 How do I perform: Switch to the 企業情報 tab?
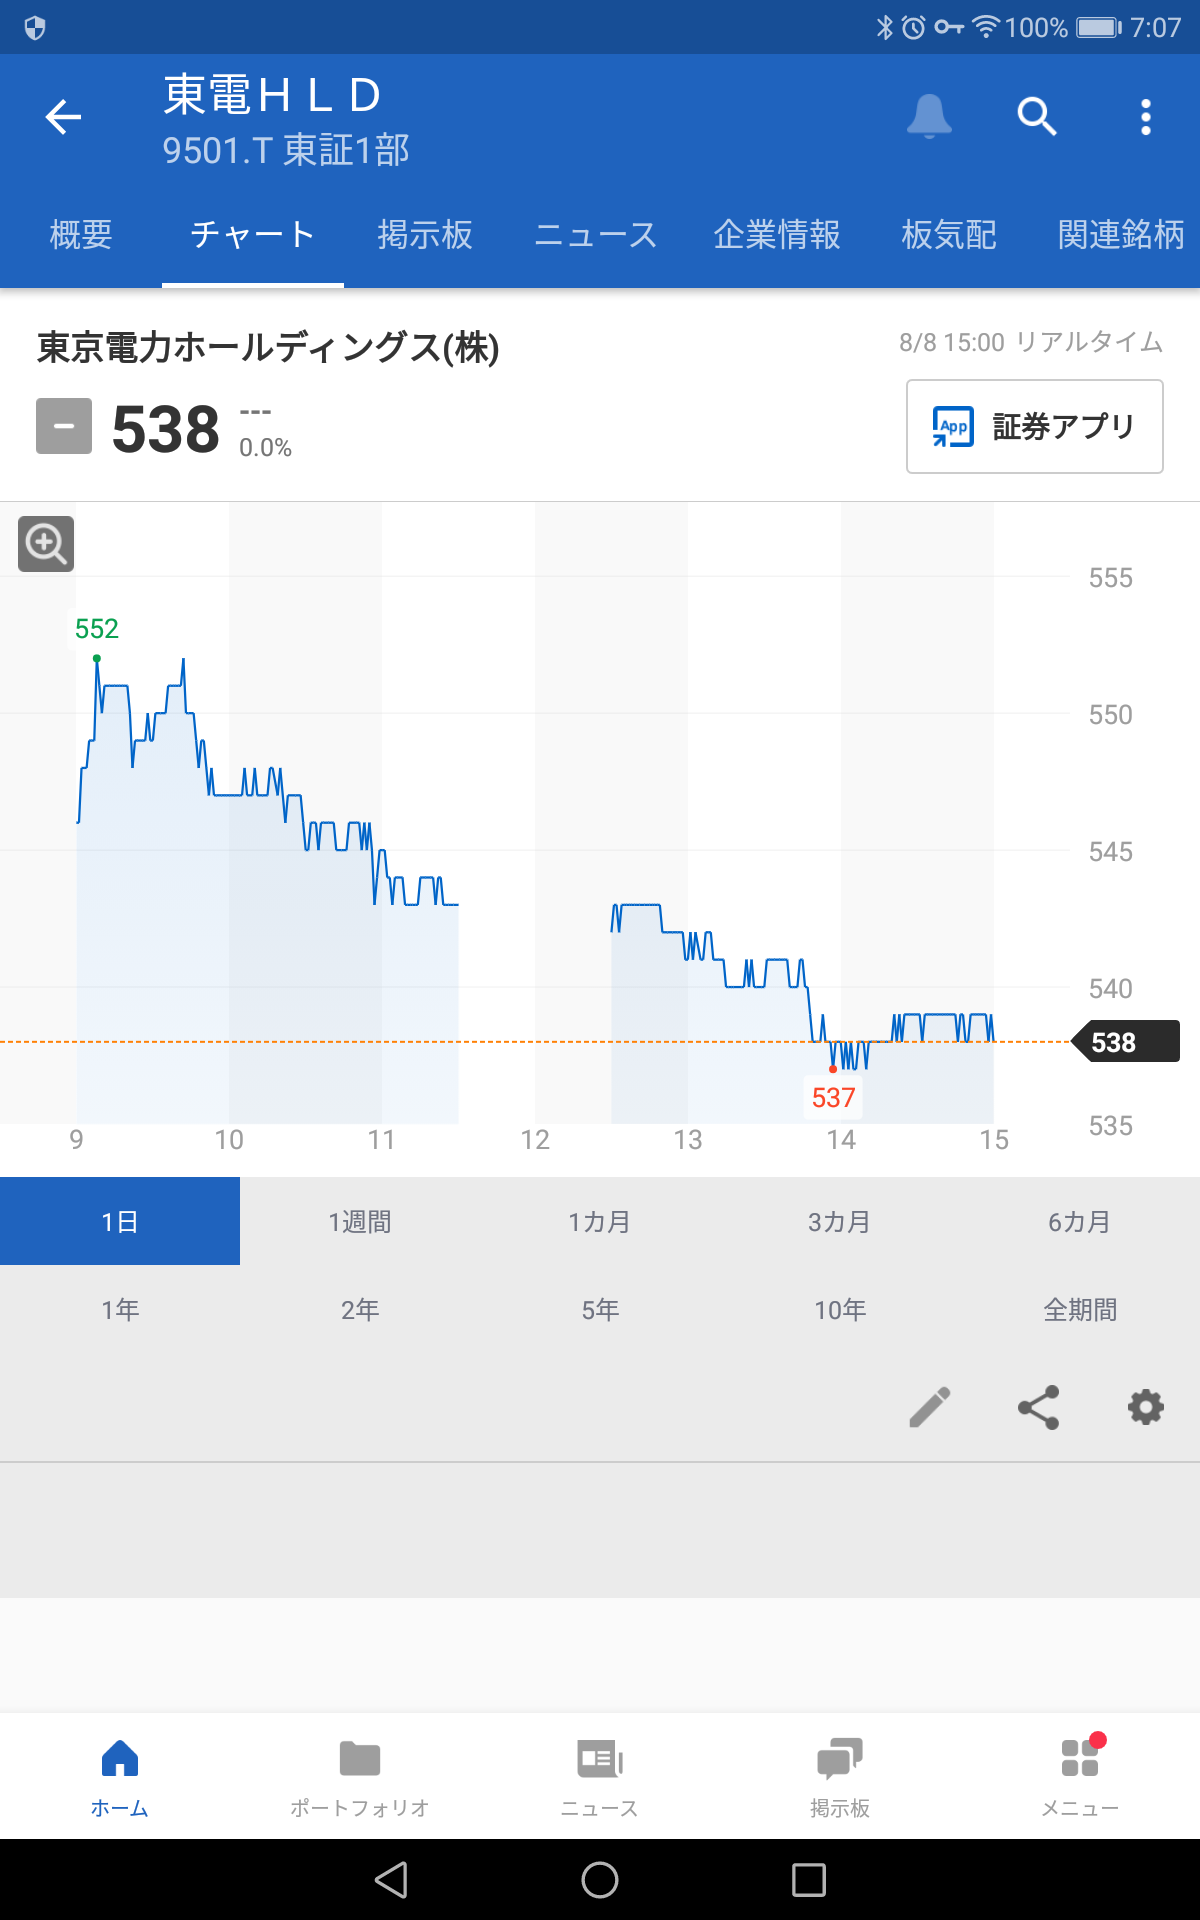(777, 235)
